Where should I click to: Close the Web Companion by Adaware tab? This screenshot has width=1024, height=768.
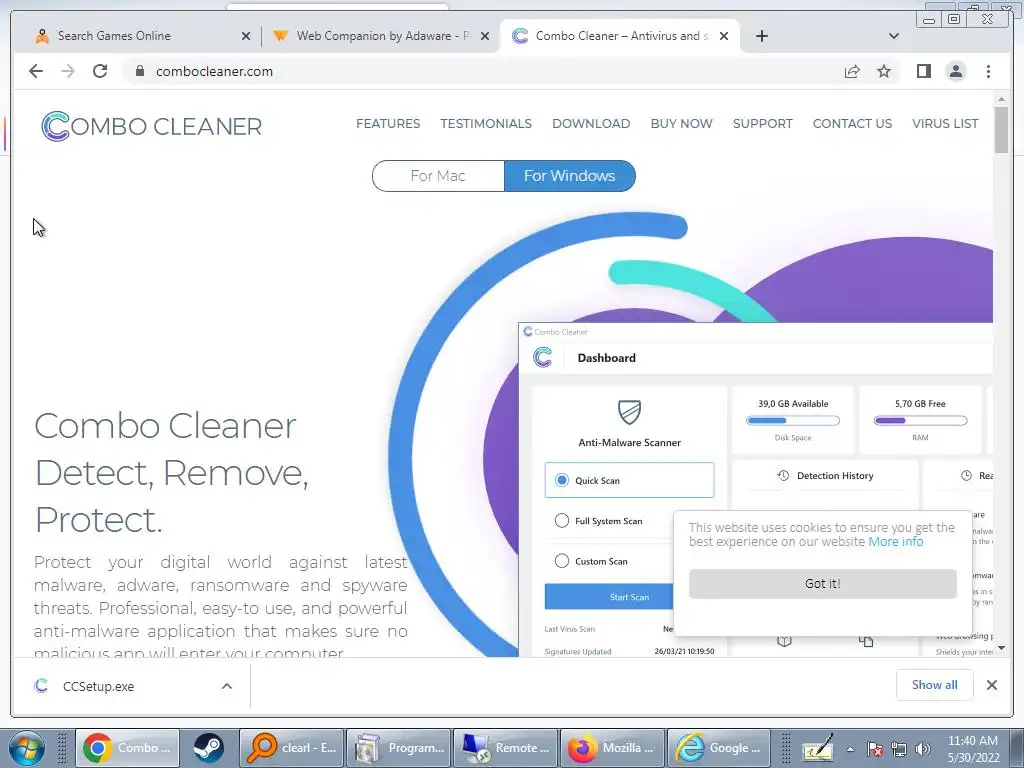[485, 36]
